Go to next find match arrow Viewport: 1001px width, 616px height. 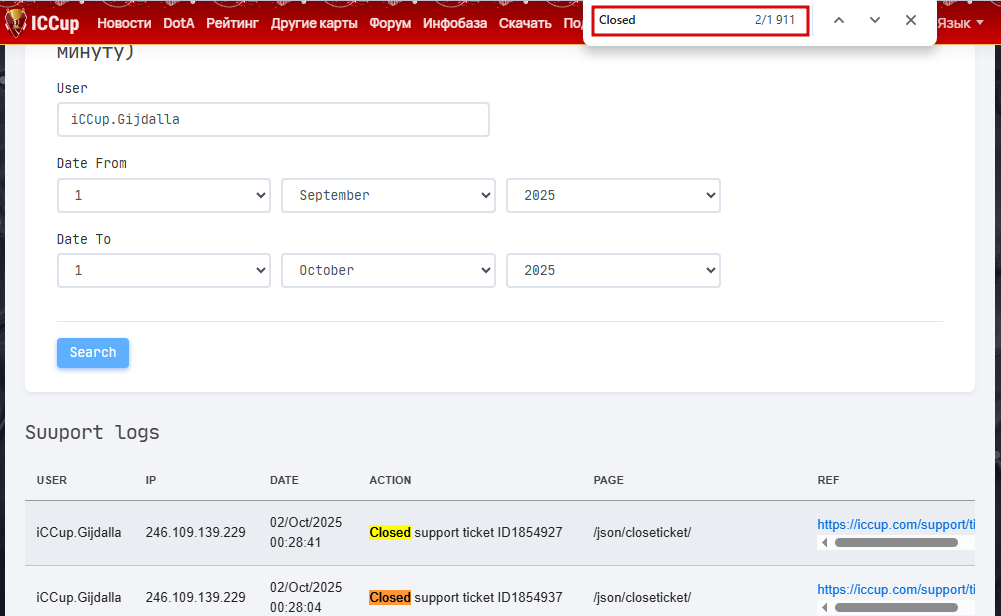pos(875,20)
